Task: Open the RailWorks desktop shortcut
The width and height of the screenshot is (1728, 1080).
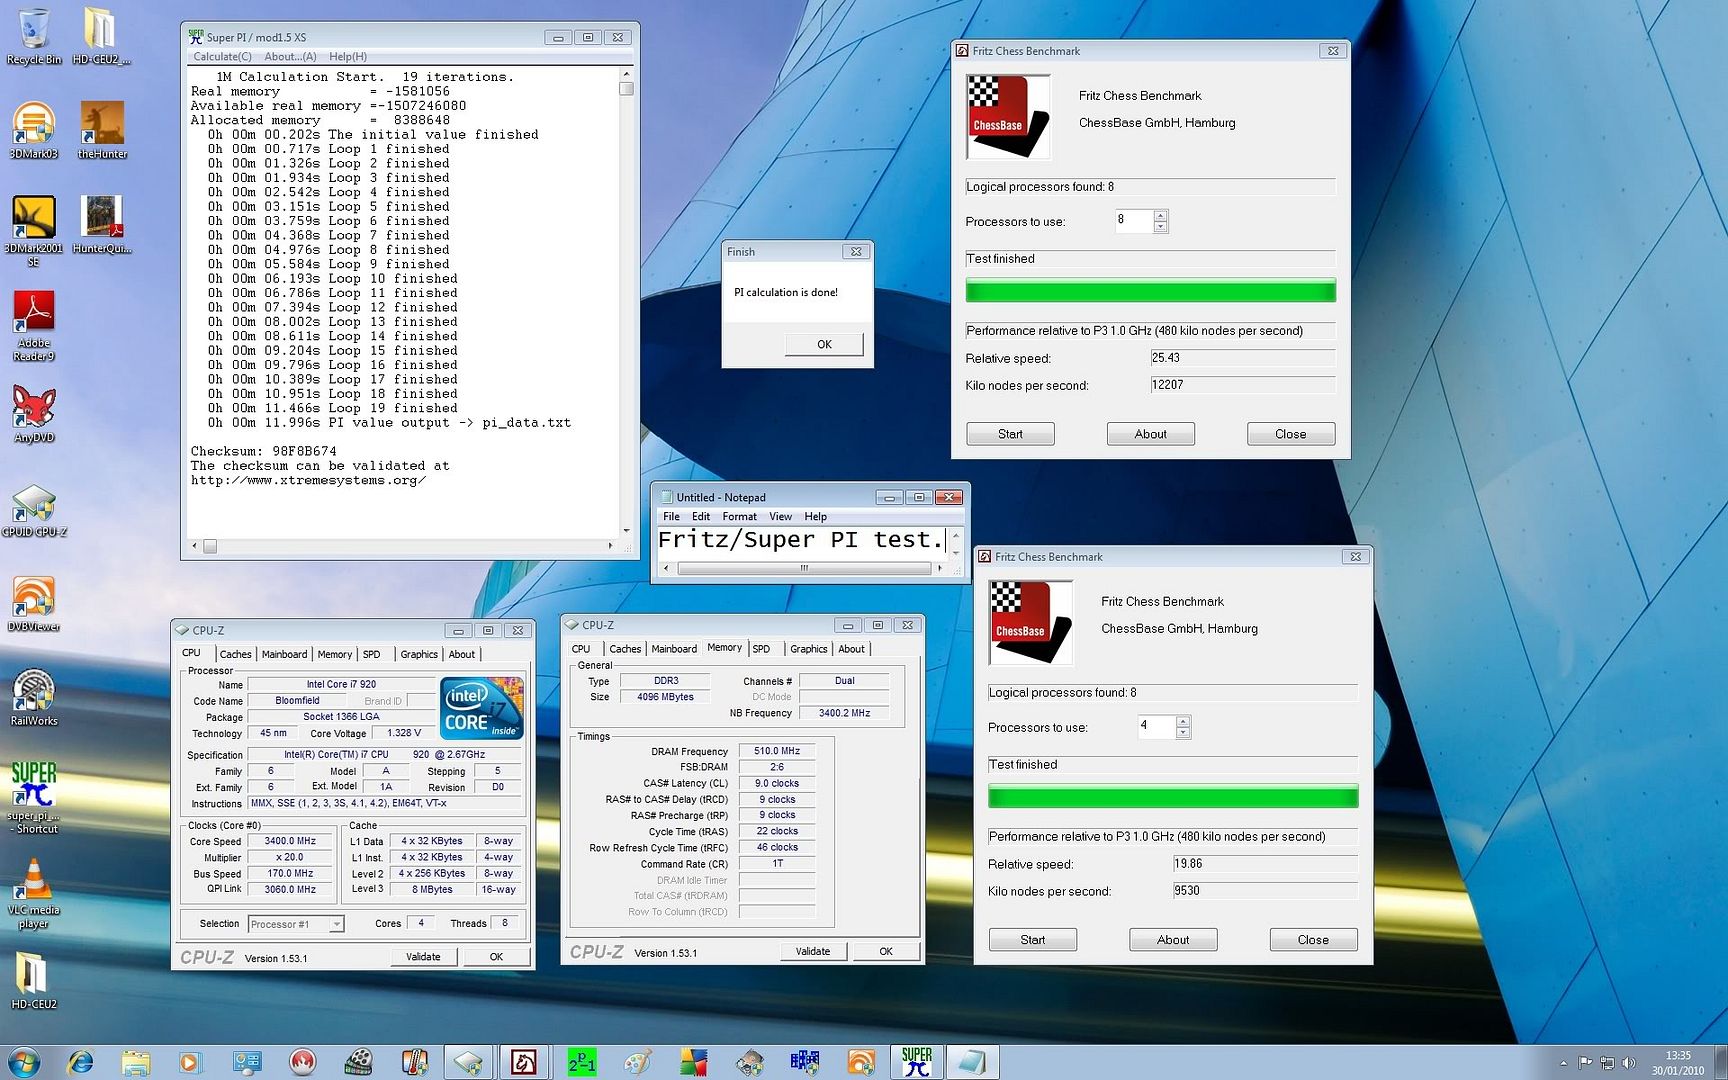Action: [34, 698]
